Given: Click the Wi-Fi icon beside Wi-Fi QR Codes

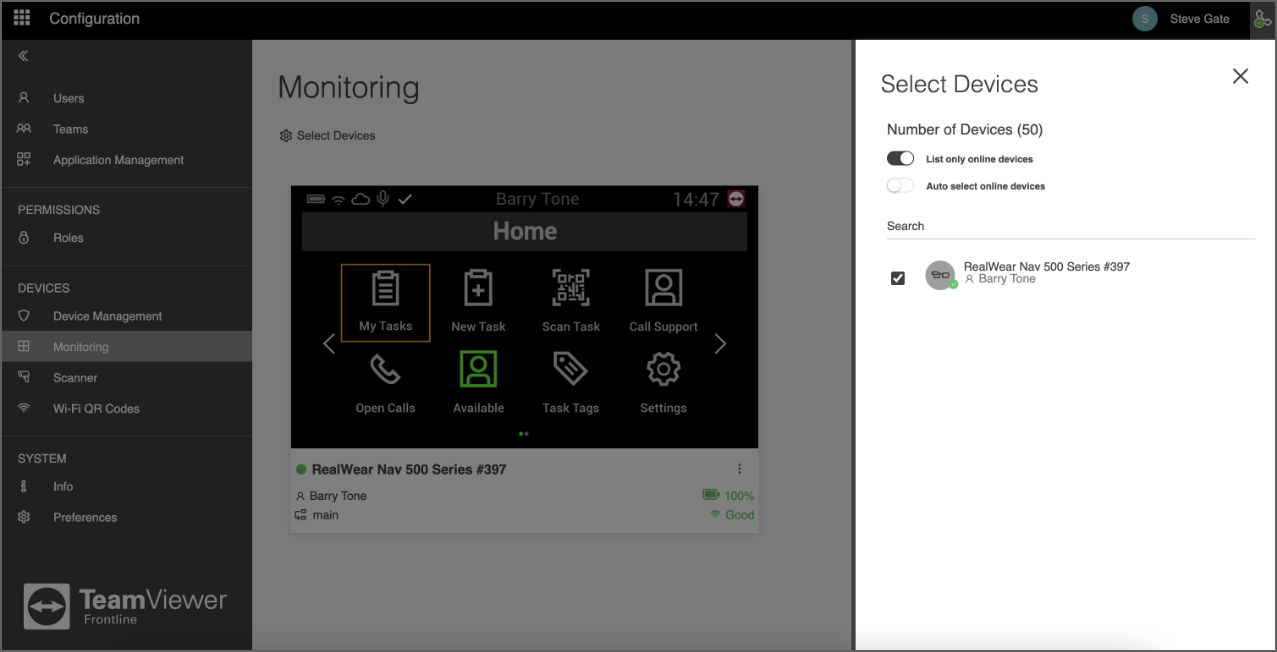Looking at the screenshot, I should point(24,408).
